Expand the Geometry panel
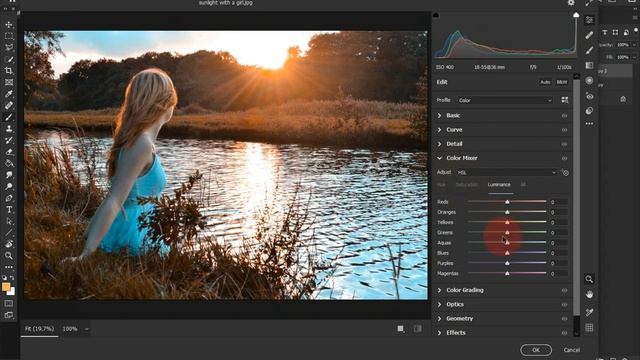The width and height of the screenshot is (640, 360). [x=440, y=318]
